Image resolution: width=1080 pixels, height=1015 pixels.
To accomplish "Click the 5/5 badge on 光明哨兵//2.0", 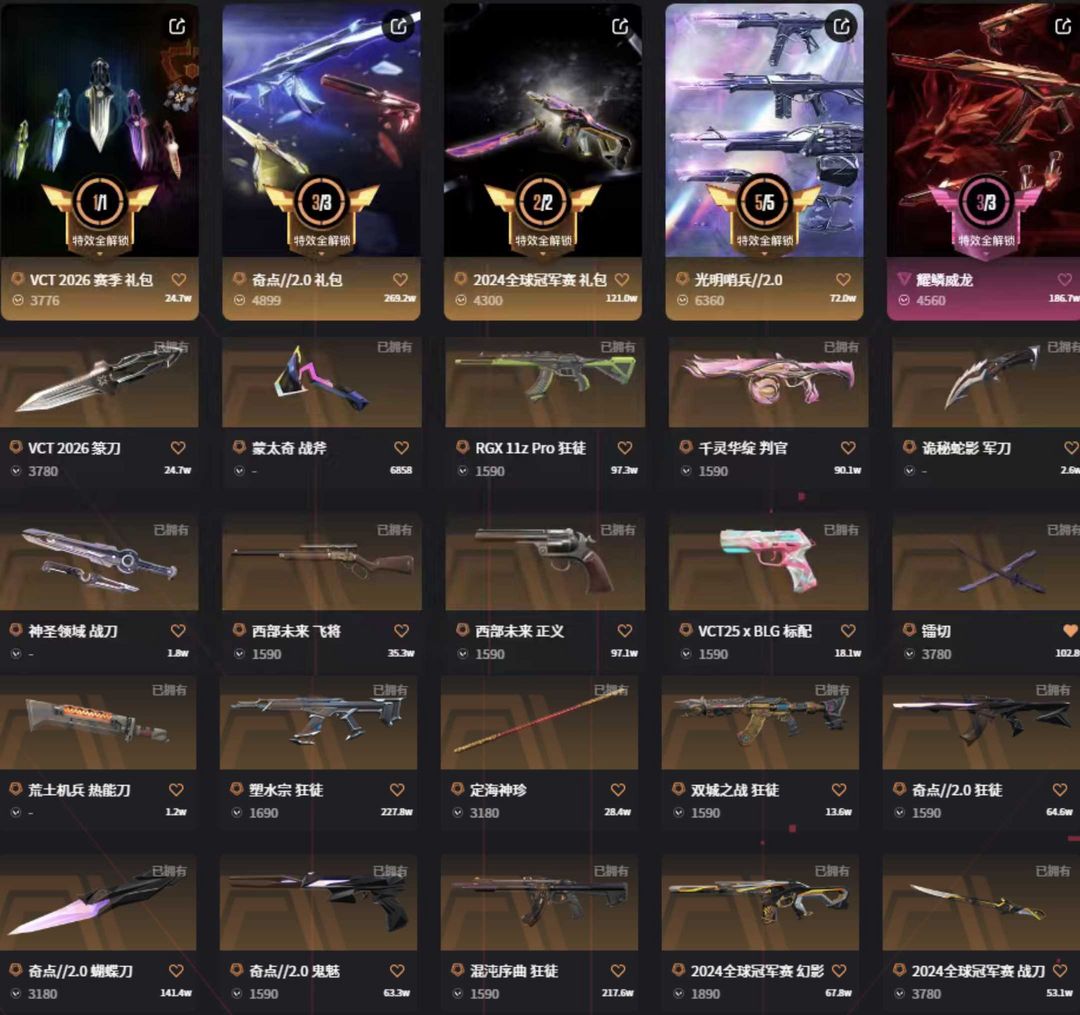I will pyautogui.click(x=765, y=202).
